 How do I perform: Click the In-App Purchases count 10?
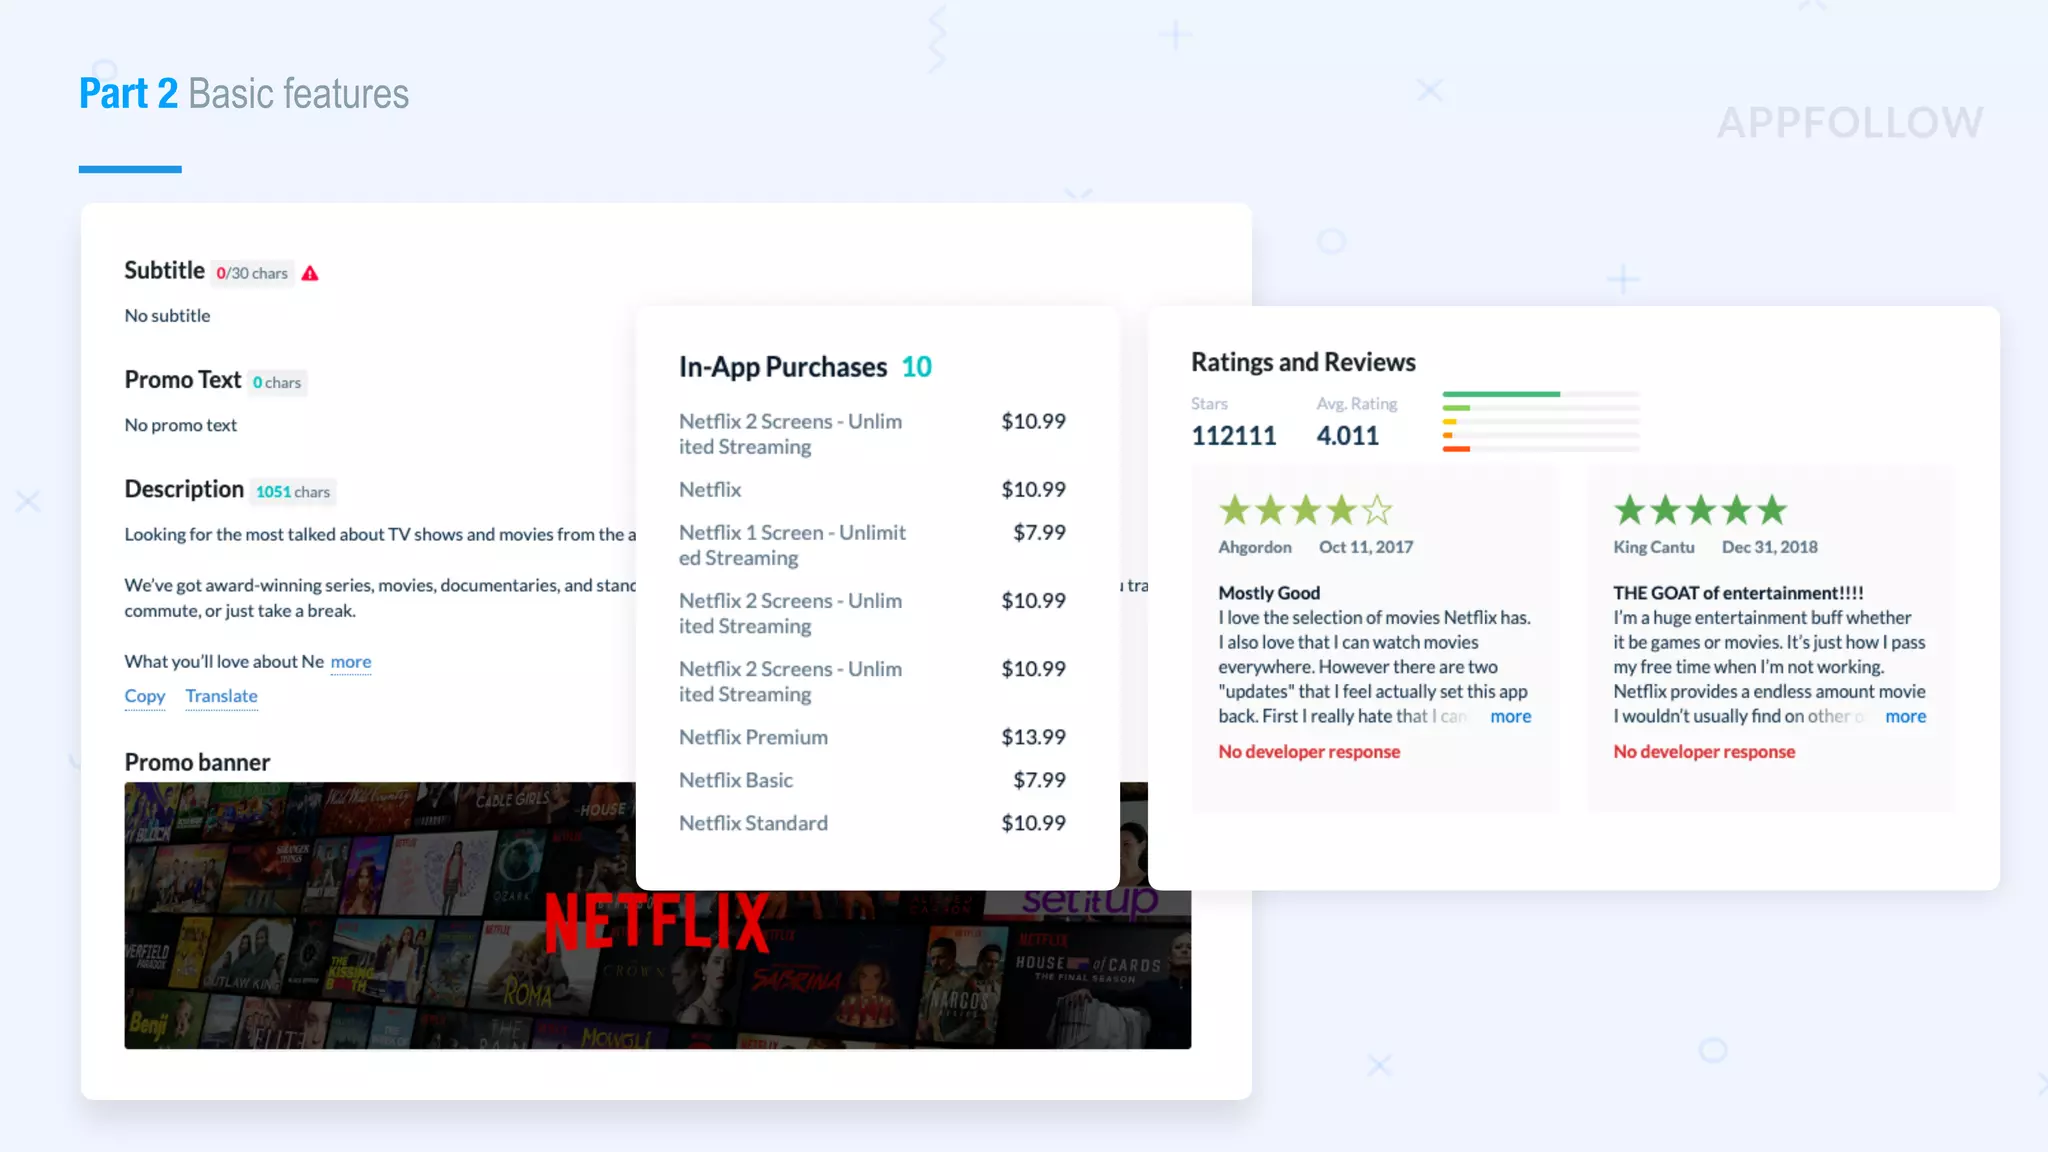(916, 367)
